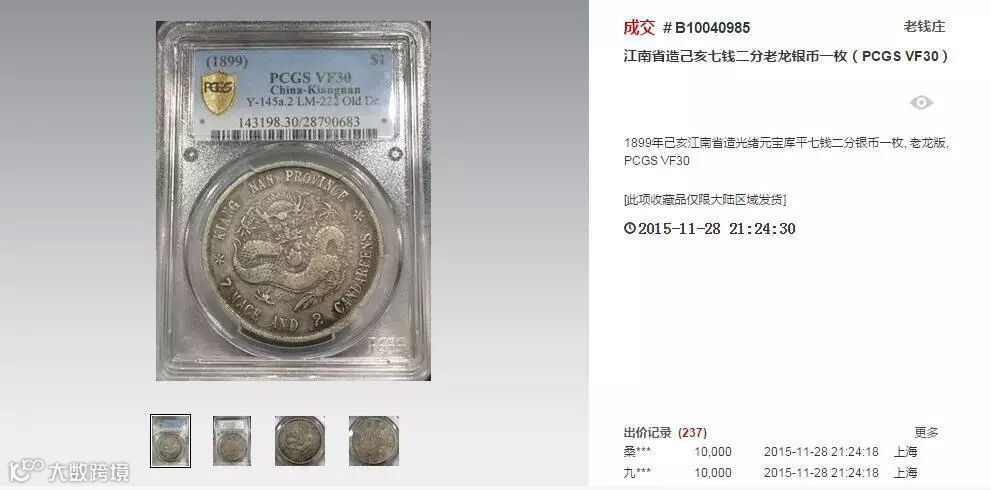Click the shipping restriction notice text

(705, 200)
